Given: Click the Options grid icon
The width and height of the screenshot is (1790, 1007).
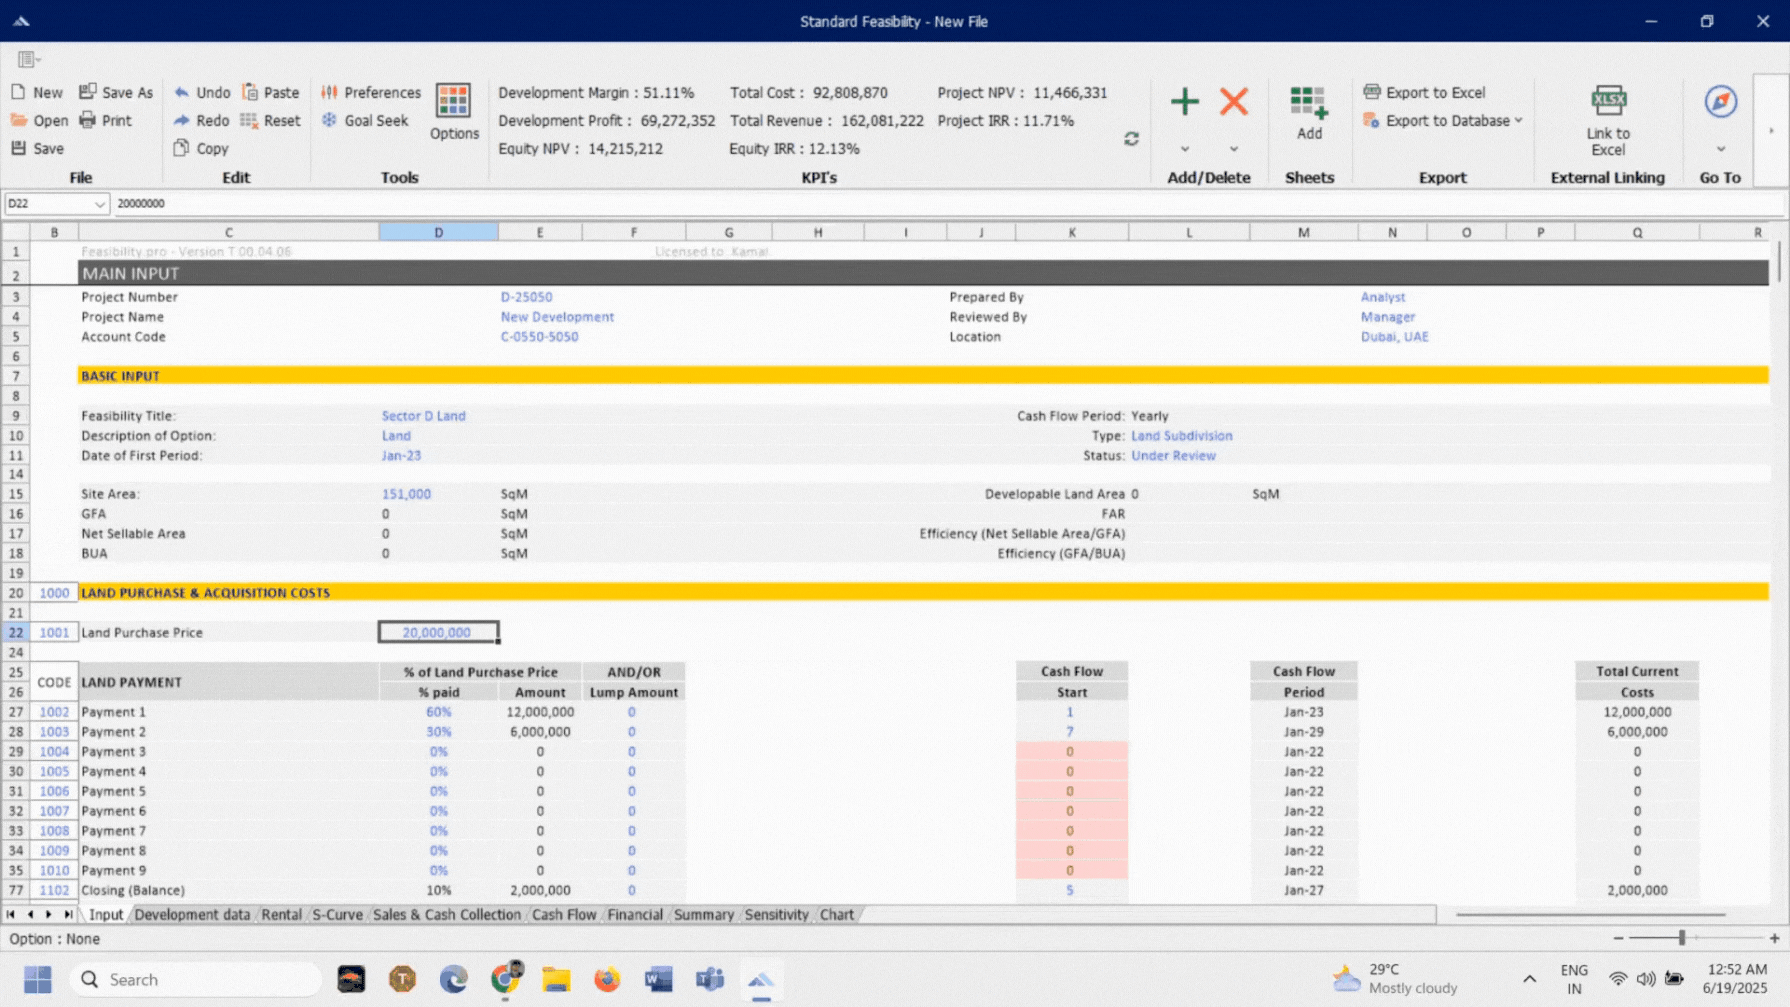Looking at the screenshot, I should 453,104.
